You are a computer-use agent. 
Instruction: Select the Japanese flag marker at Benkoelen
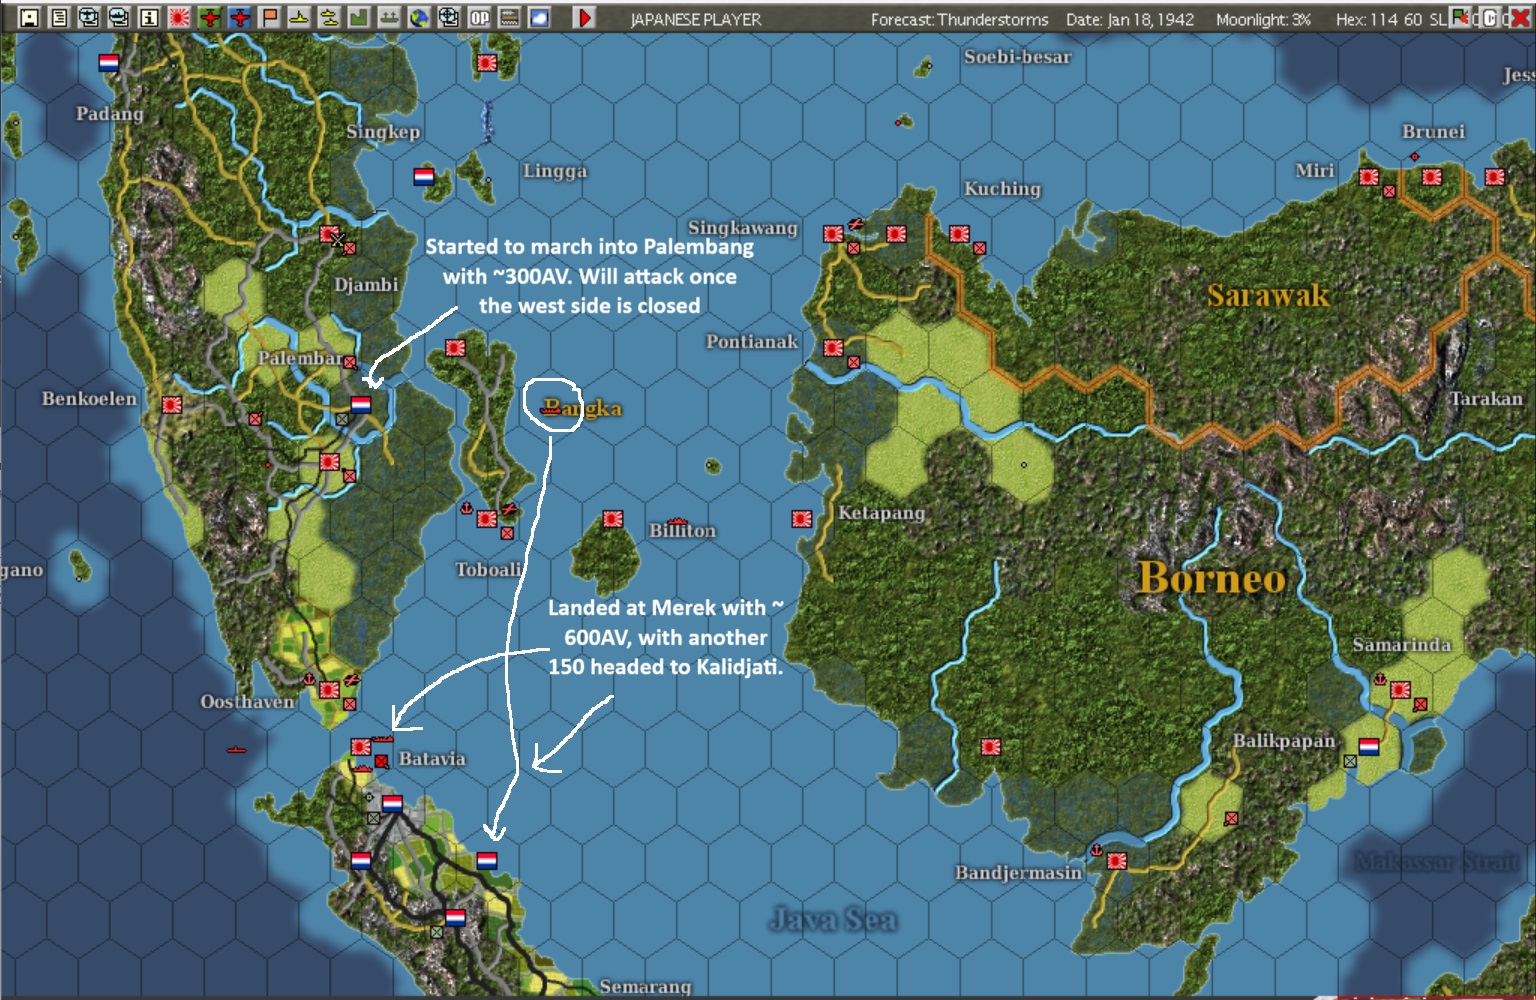(x=172, y=405)
